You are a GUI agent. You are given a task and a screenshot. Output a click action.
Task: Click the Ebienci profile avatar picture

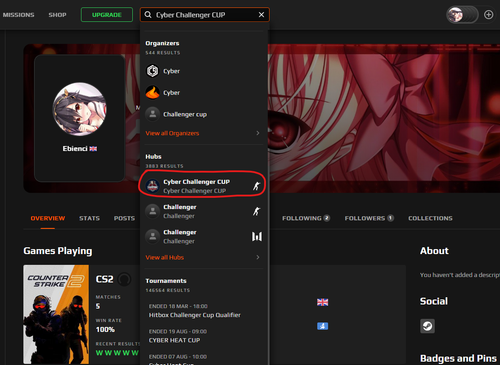click(80, 109)
